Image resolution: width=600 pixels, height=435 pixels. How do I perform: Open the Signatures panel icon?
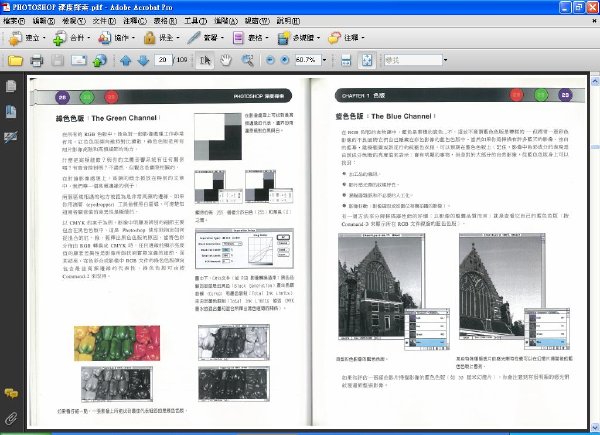coord(11,137)
